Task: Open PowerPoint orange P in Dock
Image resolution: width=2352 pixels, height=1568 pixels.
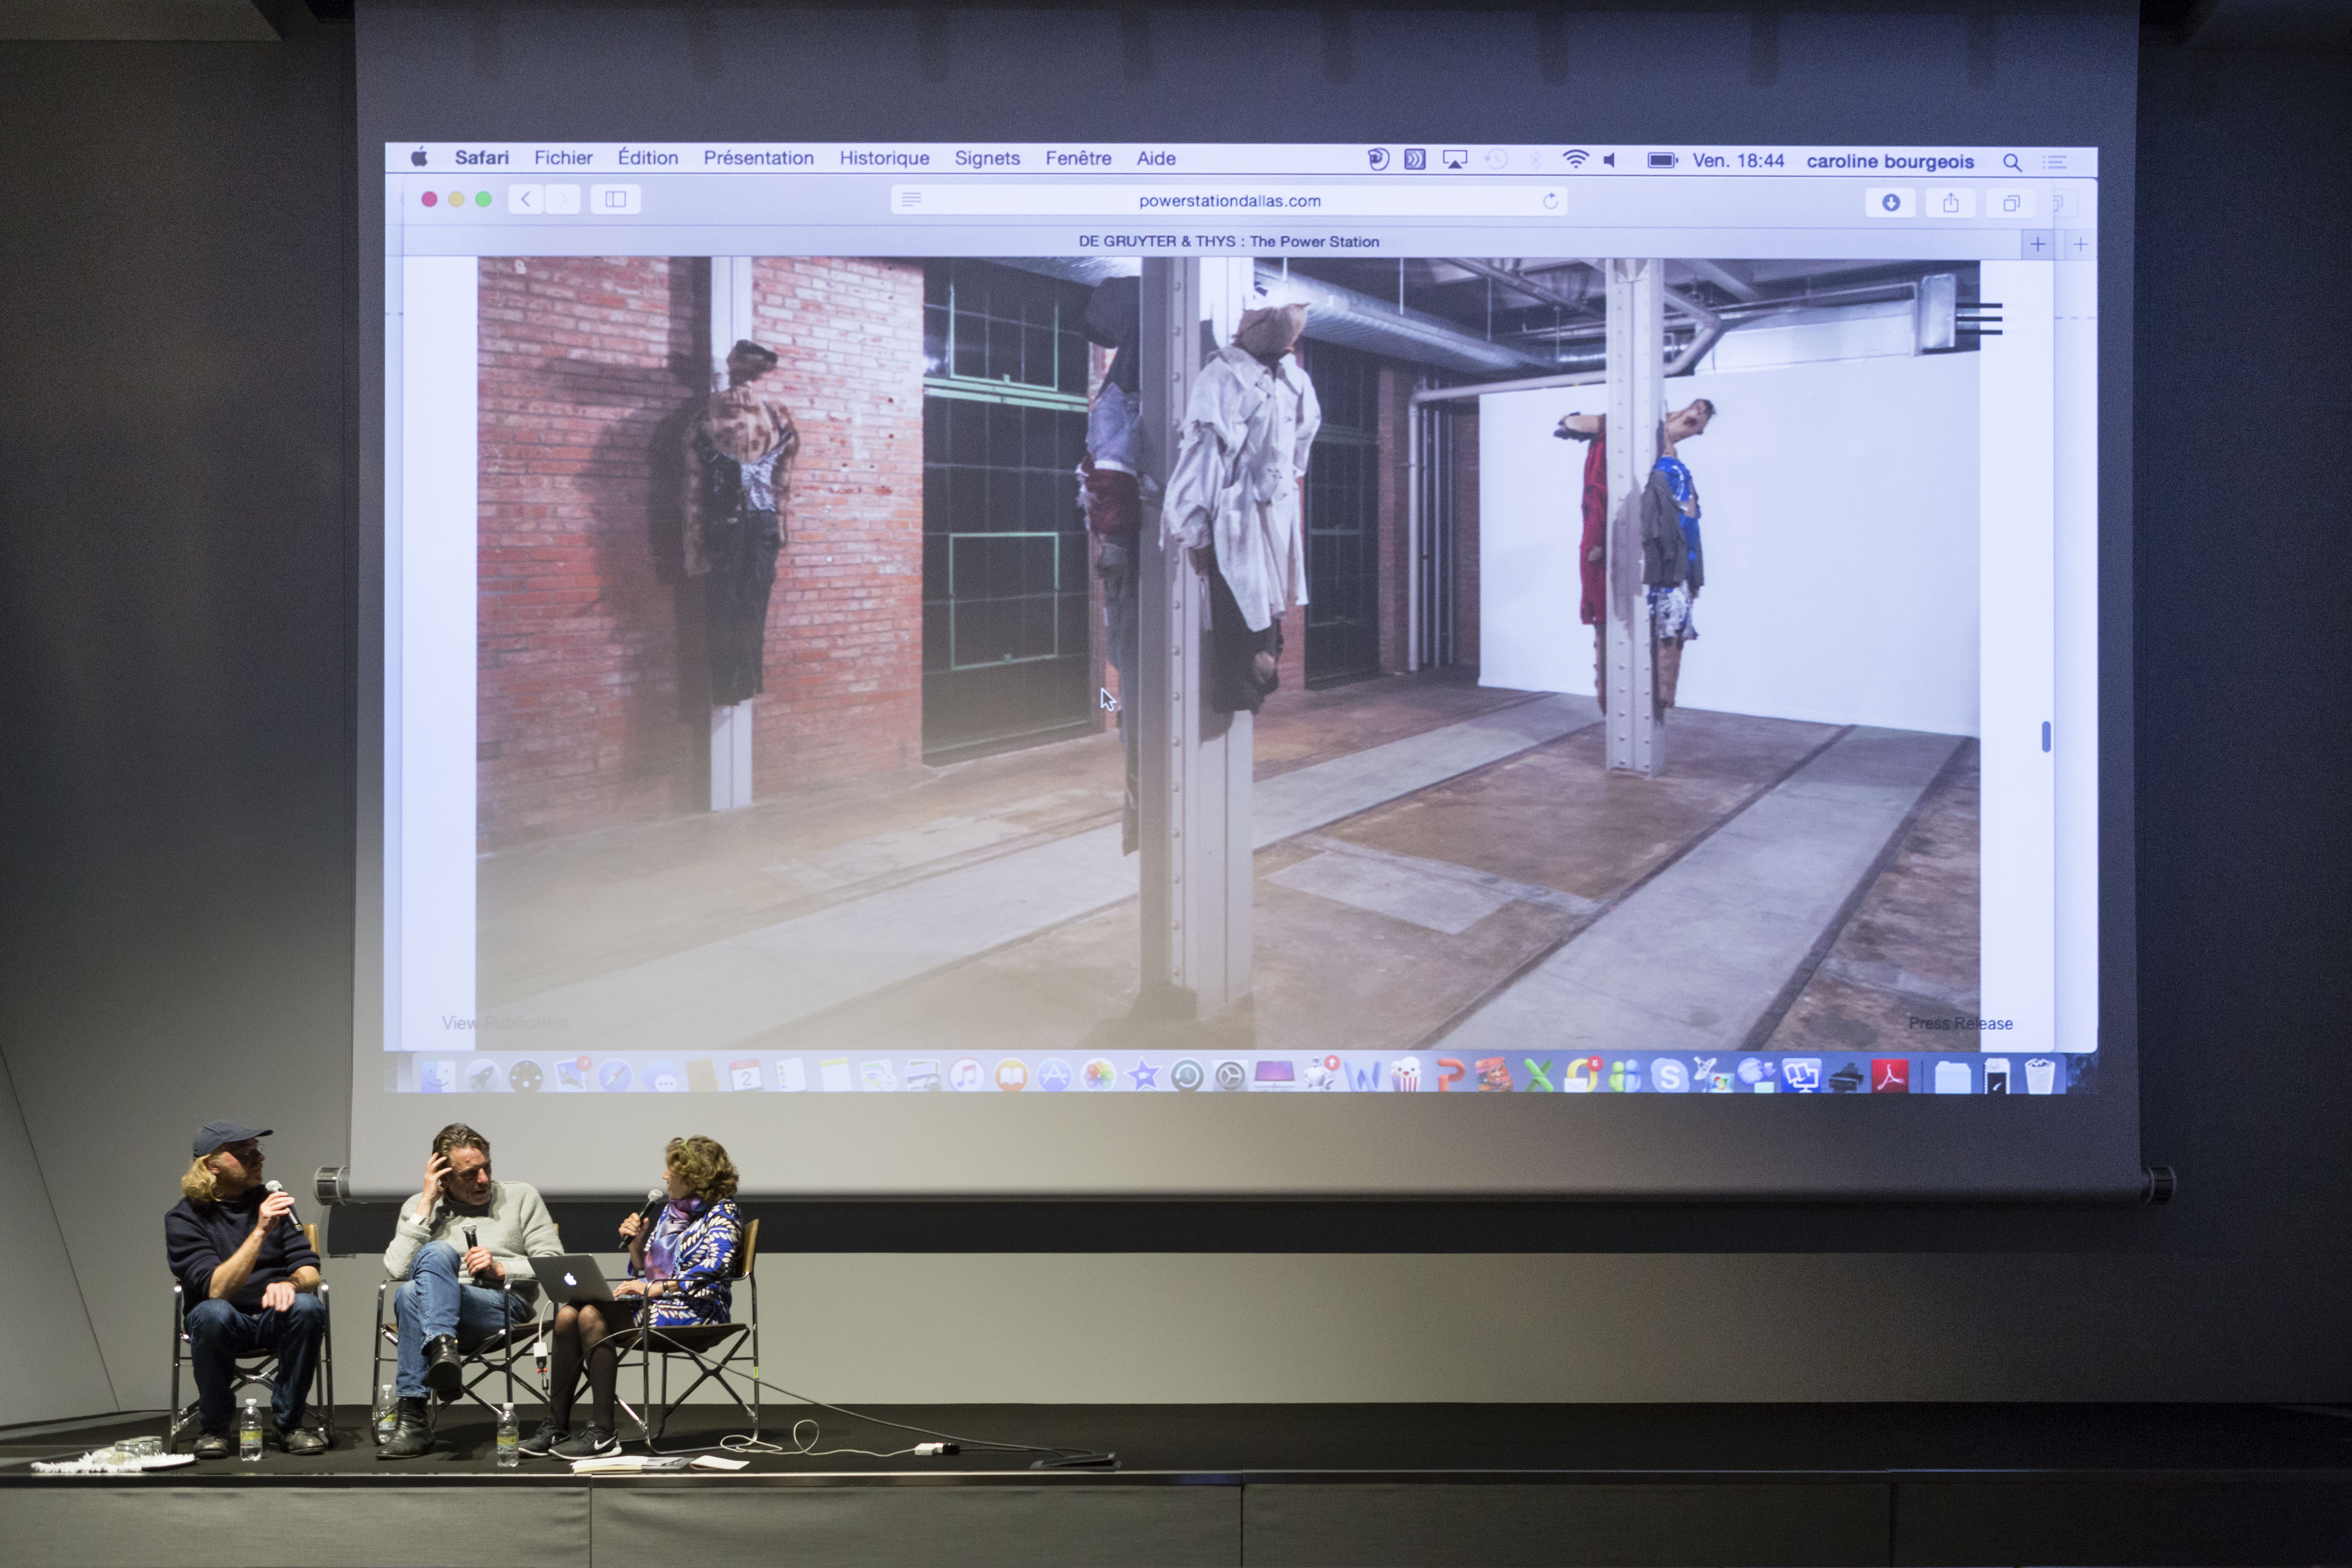Action: (1451, 1075)
